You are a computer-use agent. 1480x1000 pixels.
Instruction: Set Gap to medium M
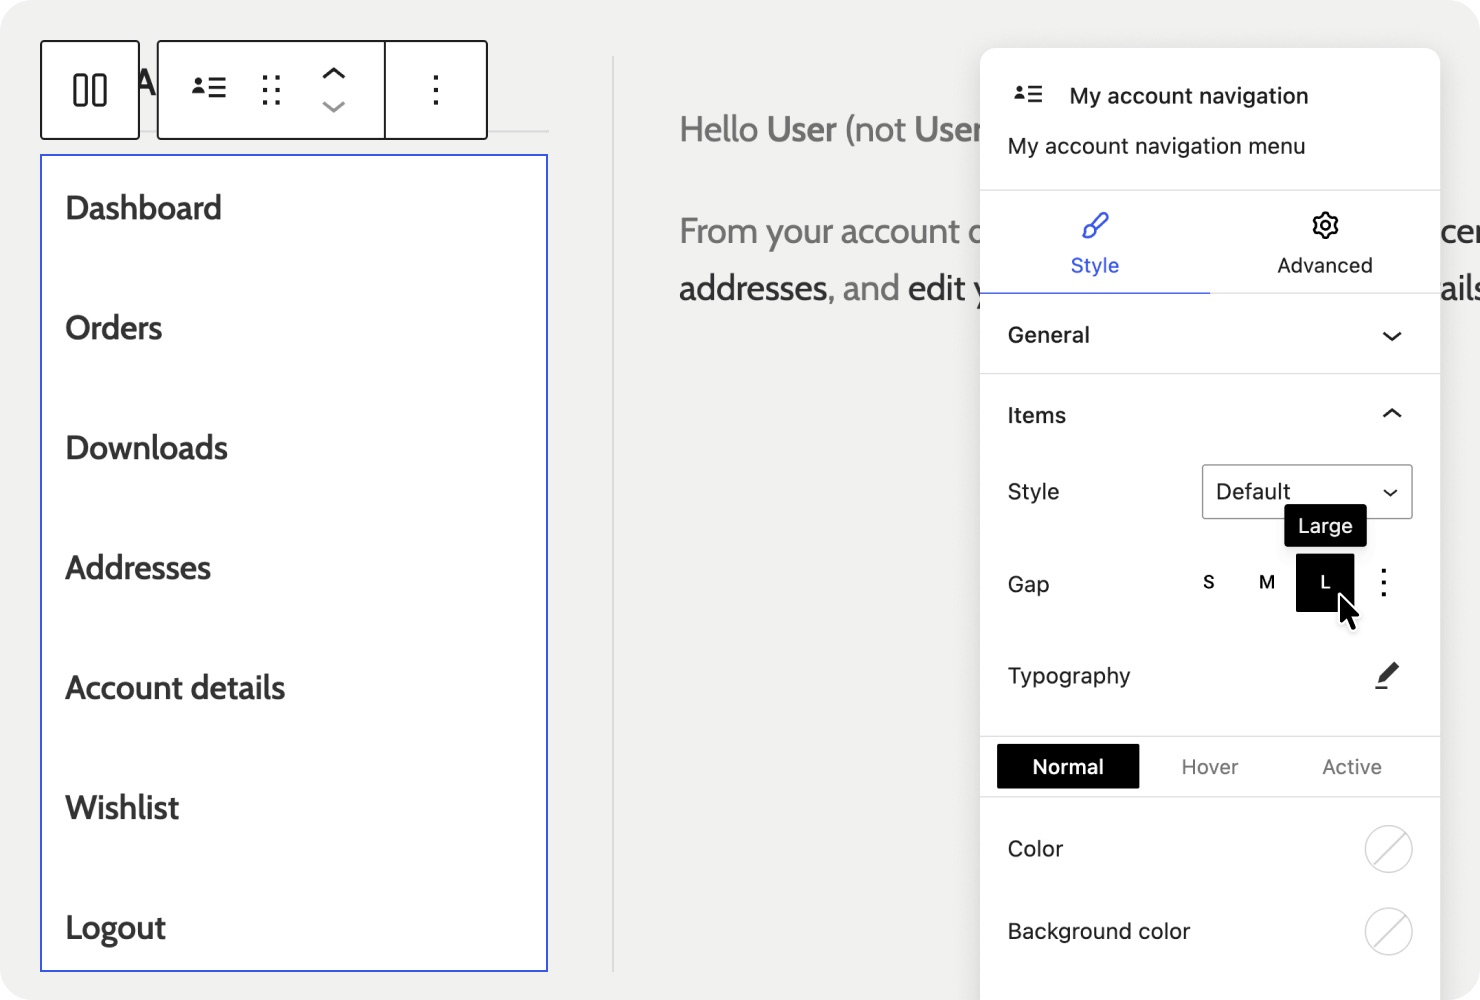1267,583
